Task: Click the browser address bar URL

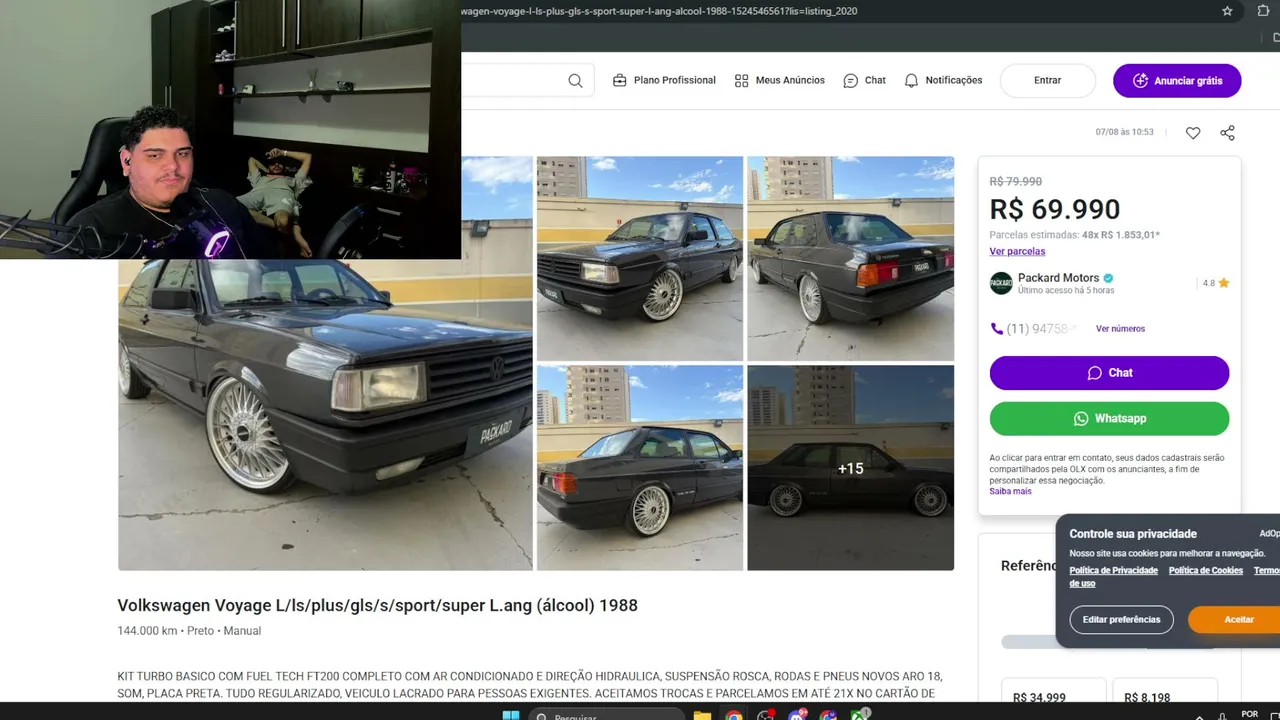Action: pos(660,11)
